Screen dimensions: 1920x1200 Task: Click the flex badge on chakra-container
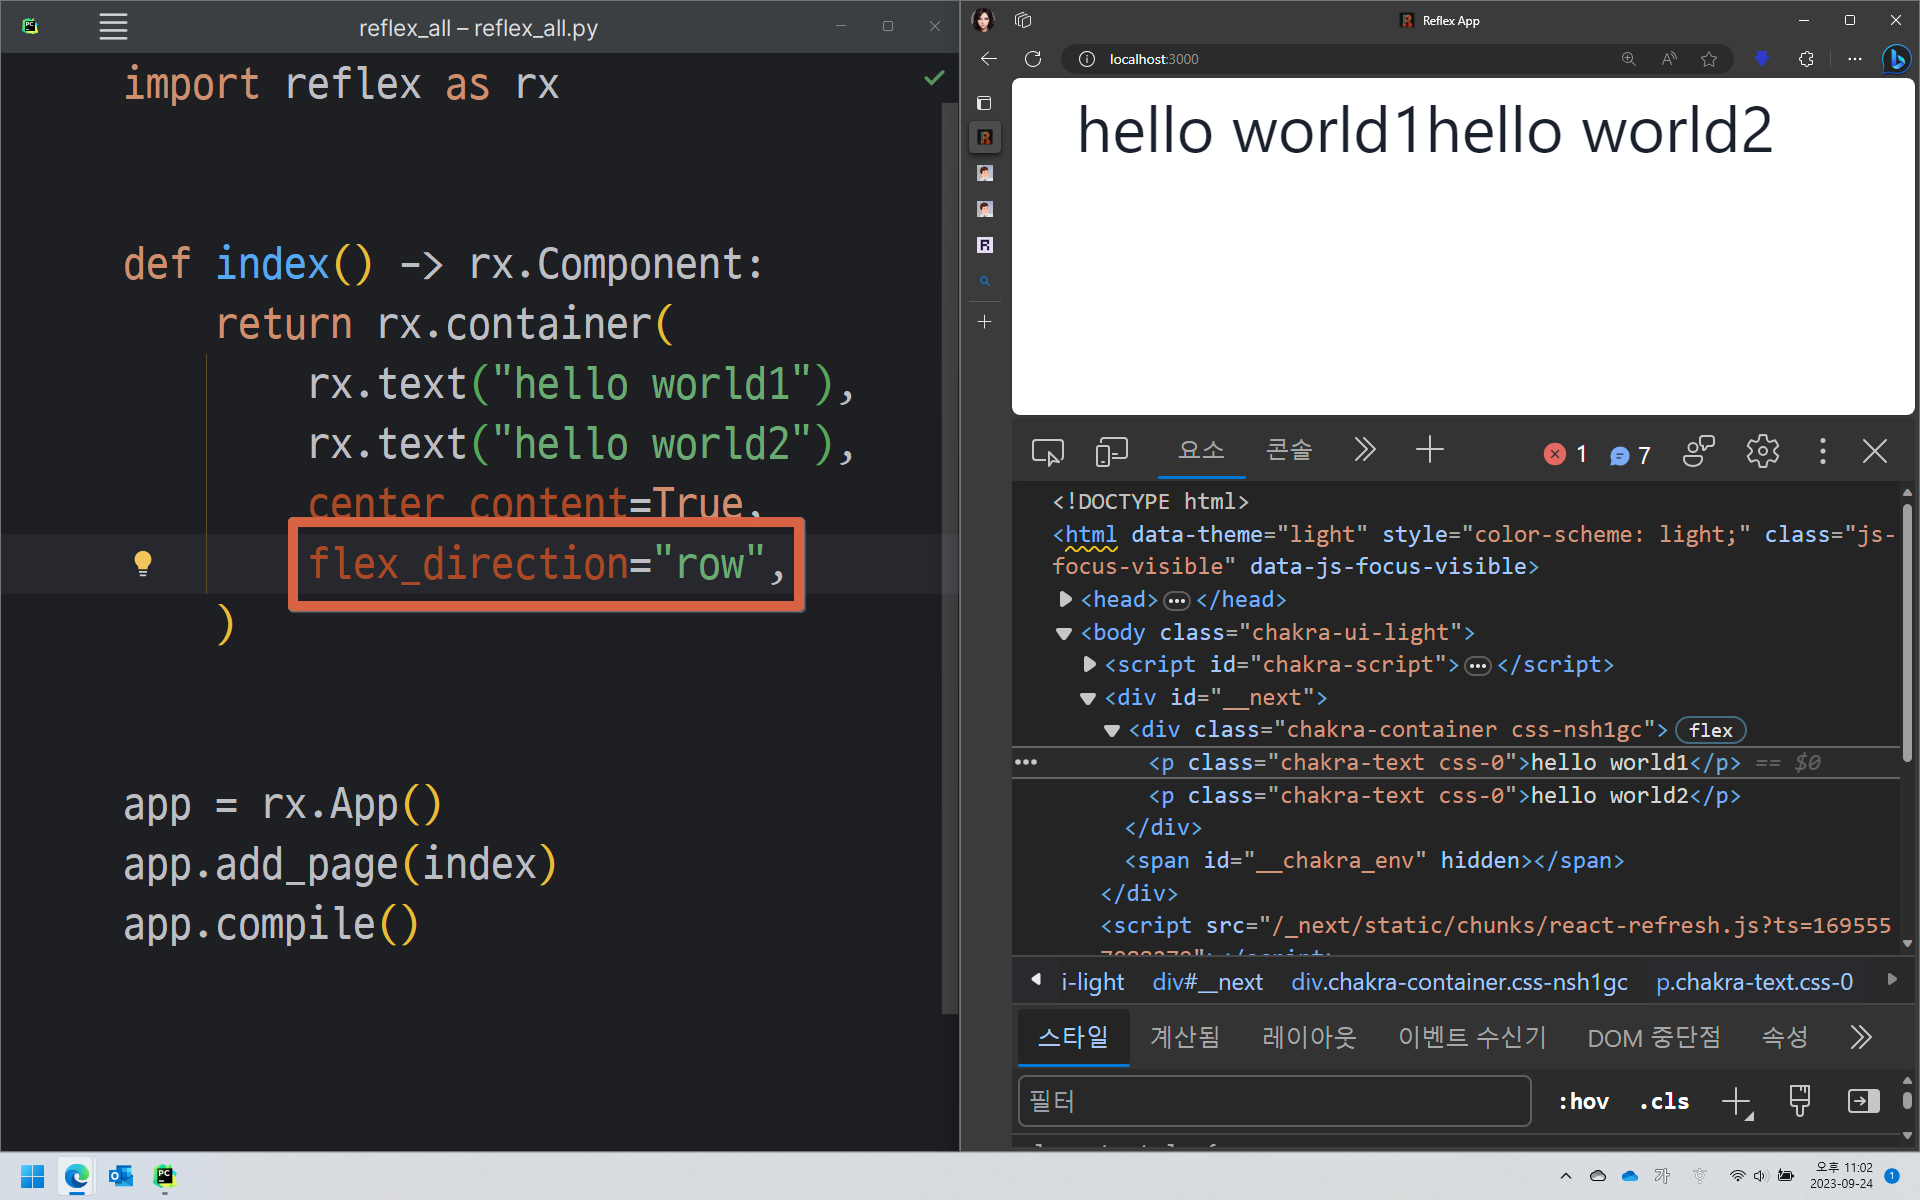click(x=1710, y=730)
